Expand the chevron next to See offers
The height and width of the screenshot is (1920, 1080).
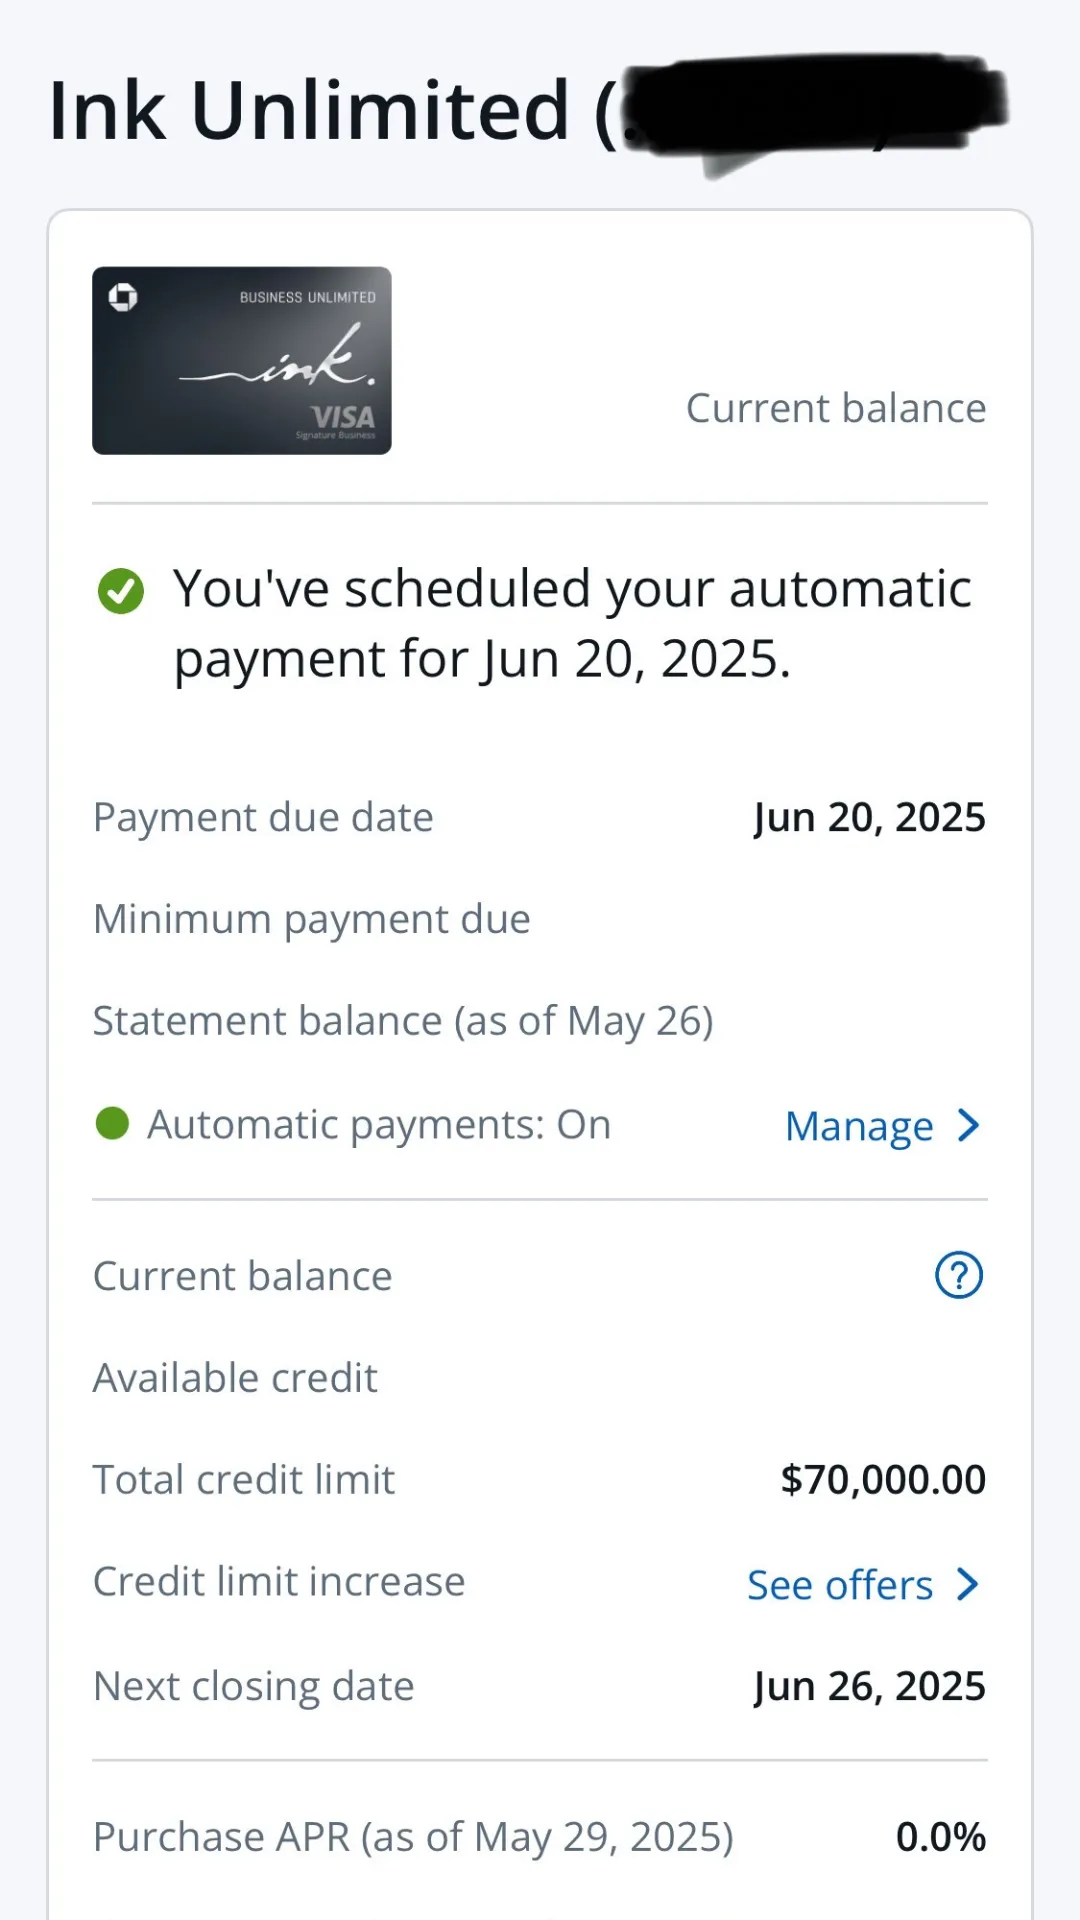pyautogui.click(x=968, y=1584)
